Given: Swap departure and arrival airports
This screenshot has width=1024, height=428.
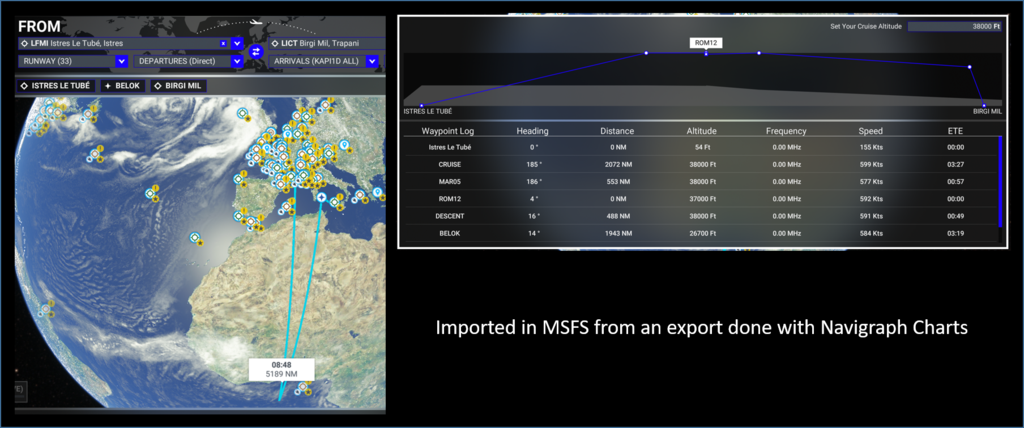Looking at the screenshot, I should [x=256, y=50].
